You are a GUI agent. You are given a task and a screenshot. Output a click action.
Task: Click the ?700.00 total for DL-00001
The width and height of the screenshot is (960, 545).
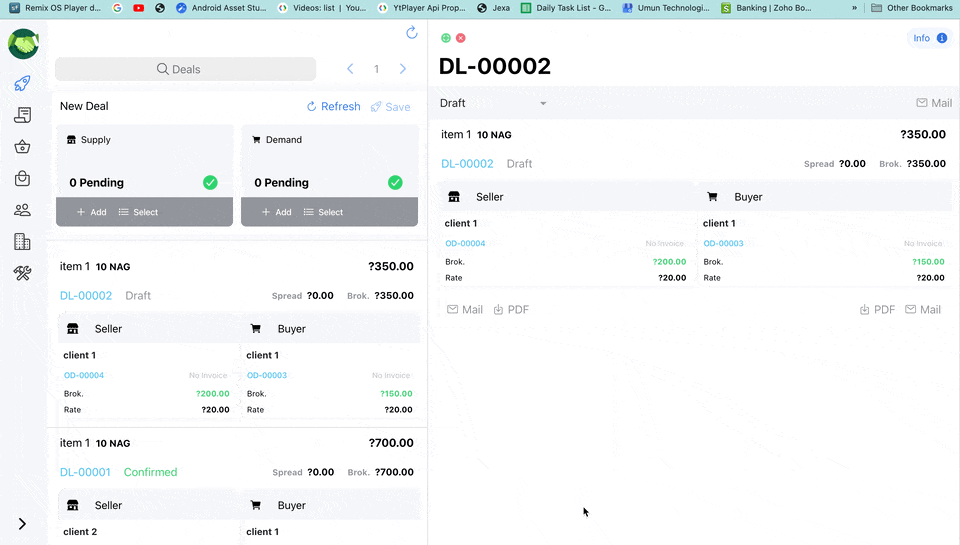click(391, 443)
